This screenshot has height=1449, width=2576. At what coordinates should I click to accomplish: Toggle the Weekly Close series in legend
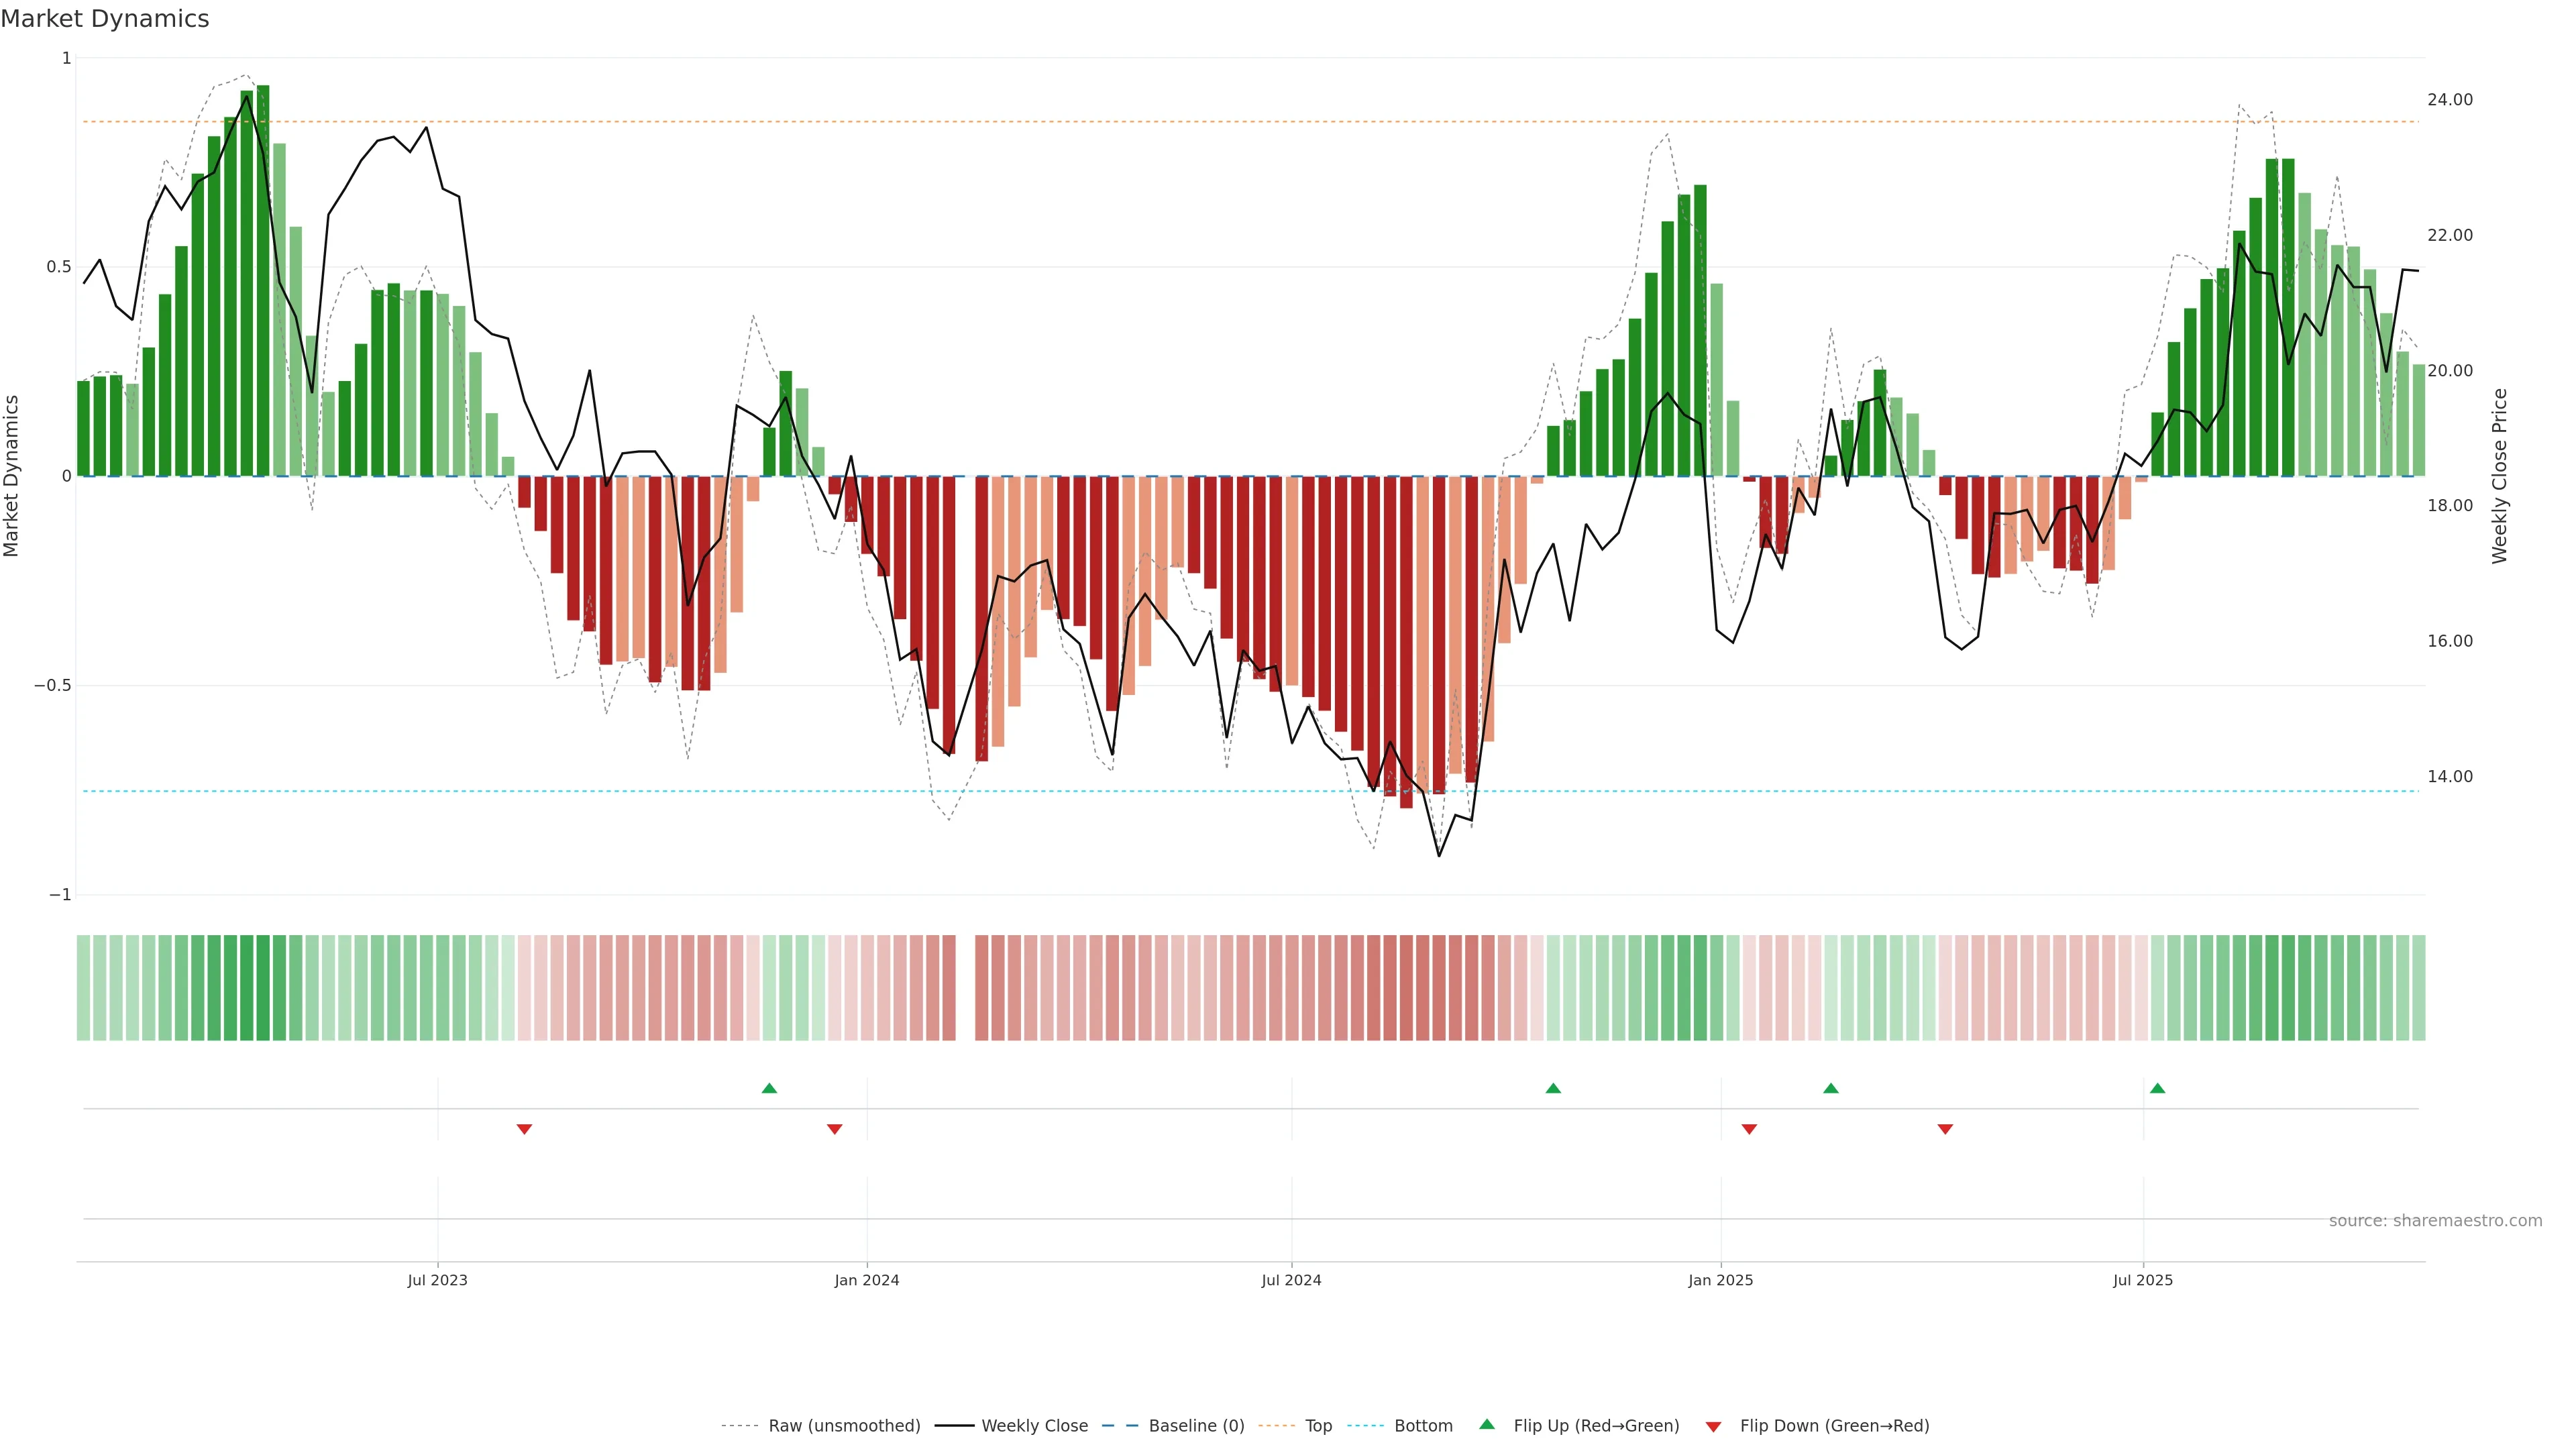pyautogui.click(x=1034, y=1426)
